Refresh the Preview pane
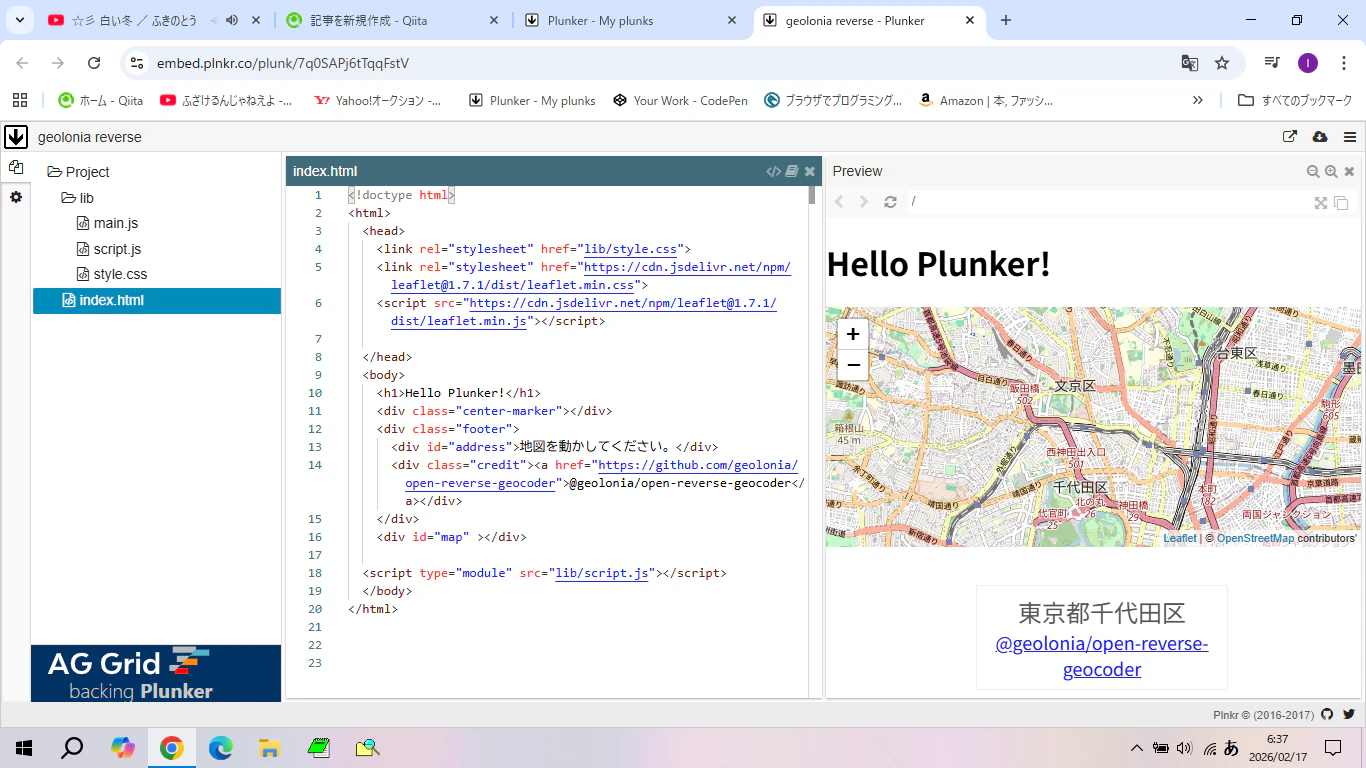This screenshot has width=1366, height=768. pyautogui.click(x=890, y=202)
